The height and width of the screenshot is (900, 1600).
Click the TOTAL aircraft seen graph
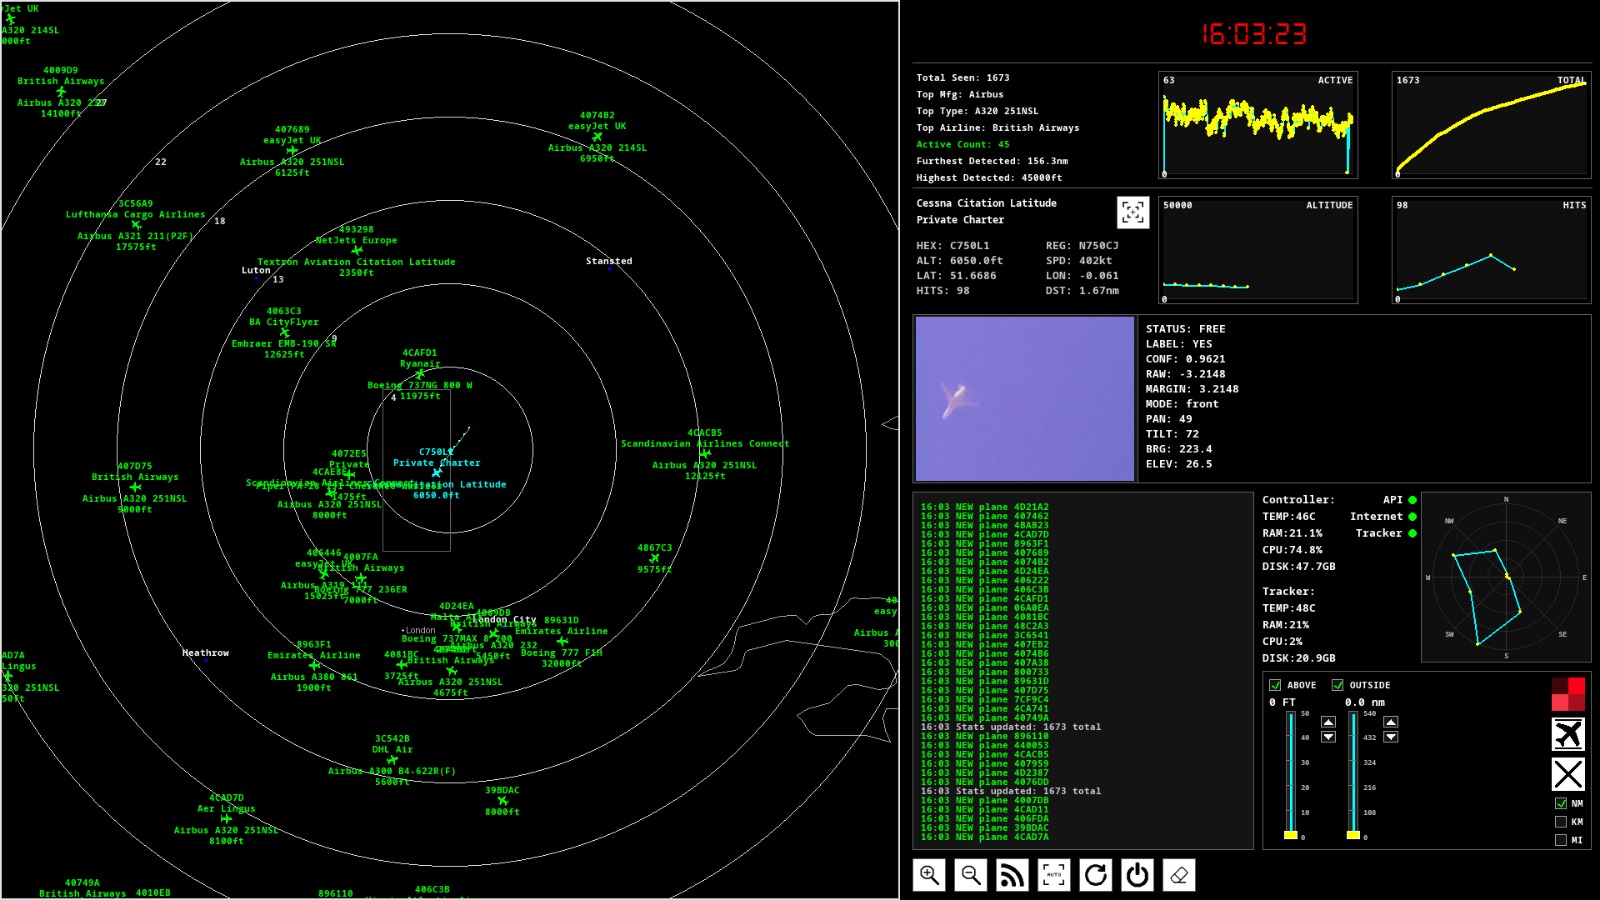[x=1491, y=125]
